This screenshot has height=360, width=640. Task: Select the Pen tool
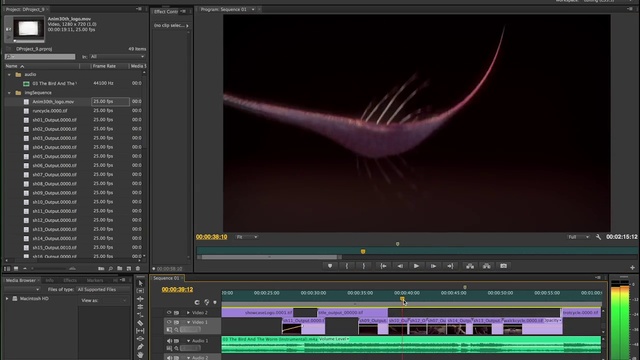click(140, 347)
